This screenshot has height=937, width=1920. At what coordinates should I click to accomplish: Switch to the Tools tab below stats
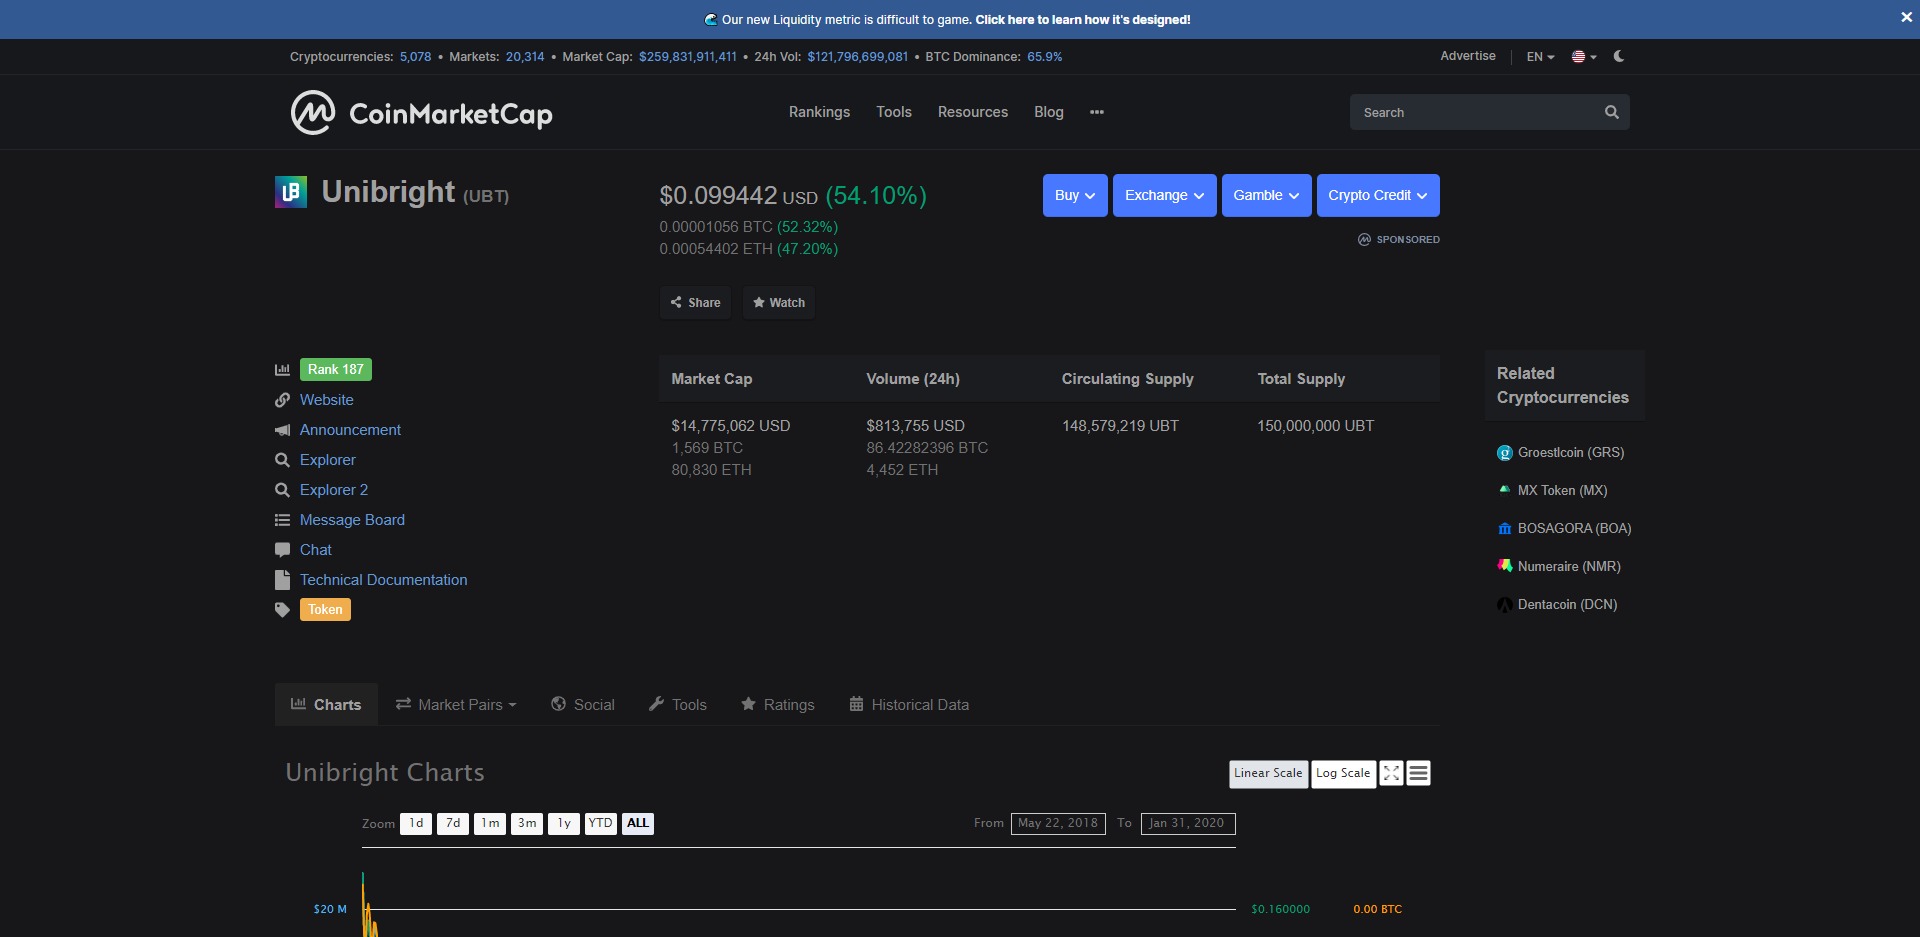[678, 705]
